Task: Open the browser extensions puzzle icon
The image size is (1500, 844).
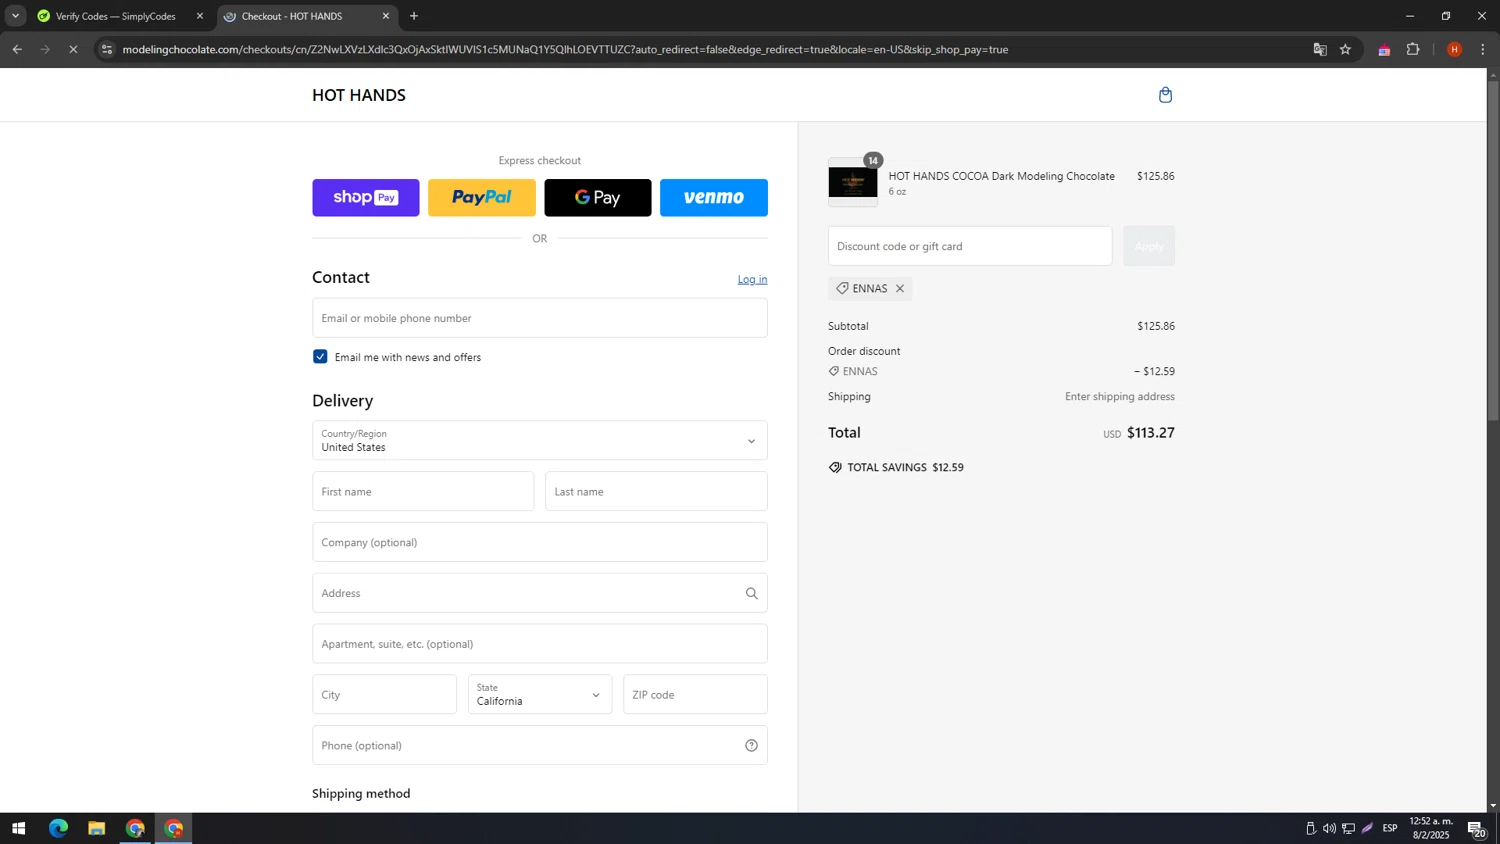Action: coord(1413,49)
